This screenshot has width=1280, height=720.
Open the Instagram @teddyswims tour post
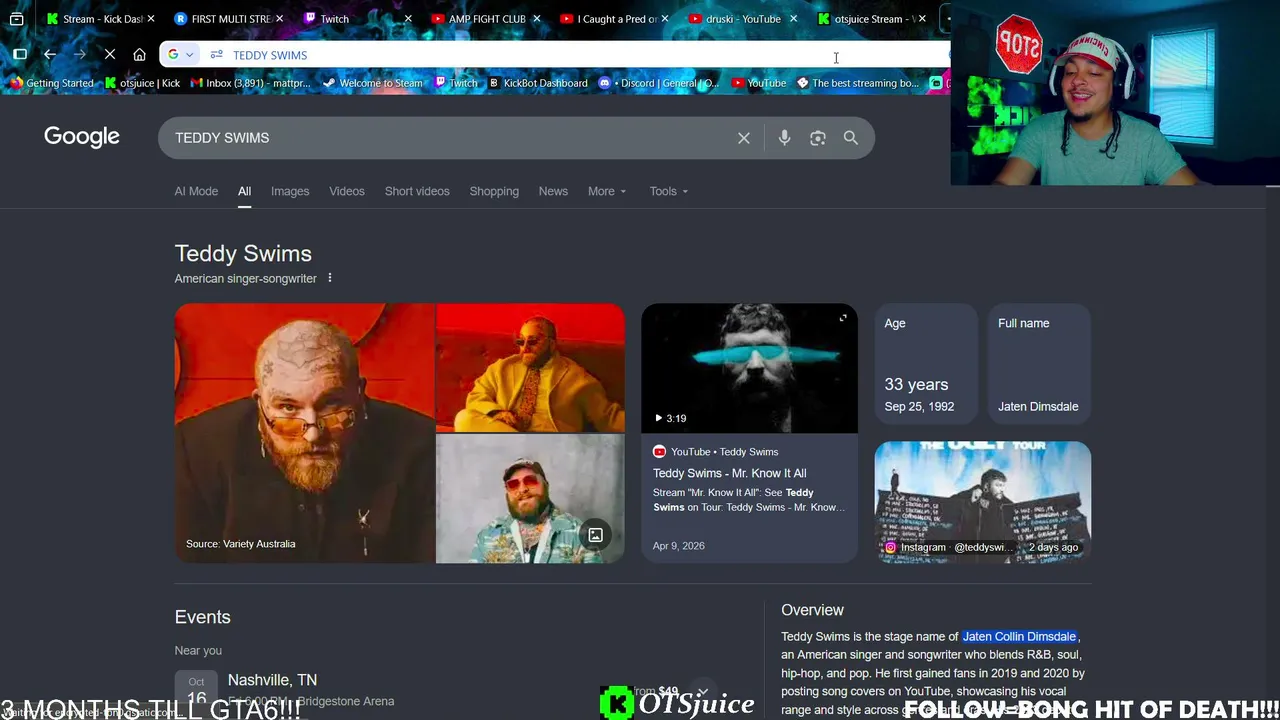coord(983,502)
